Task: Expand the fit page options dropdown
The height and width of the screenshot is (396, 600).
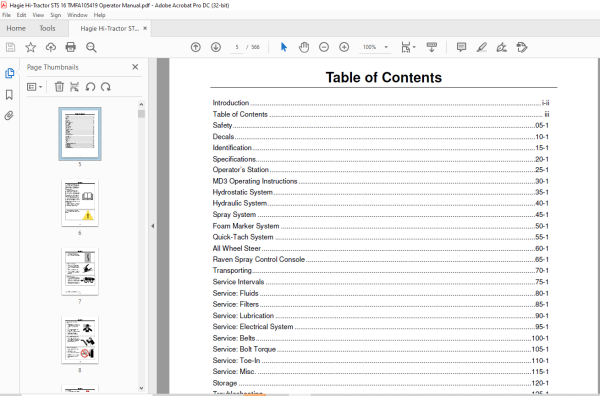Action: (x=408, y=47)
